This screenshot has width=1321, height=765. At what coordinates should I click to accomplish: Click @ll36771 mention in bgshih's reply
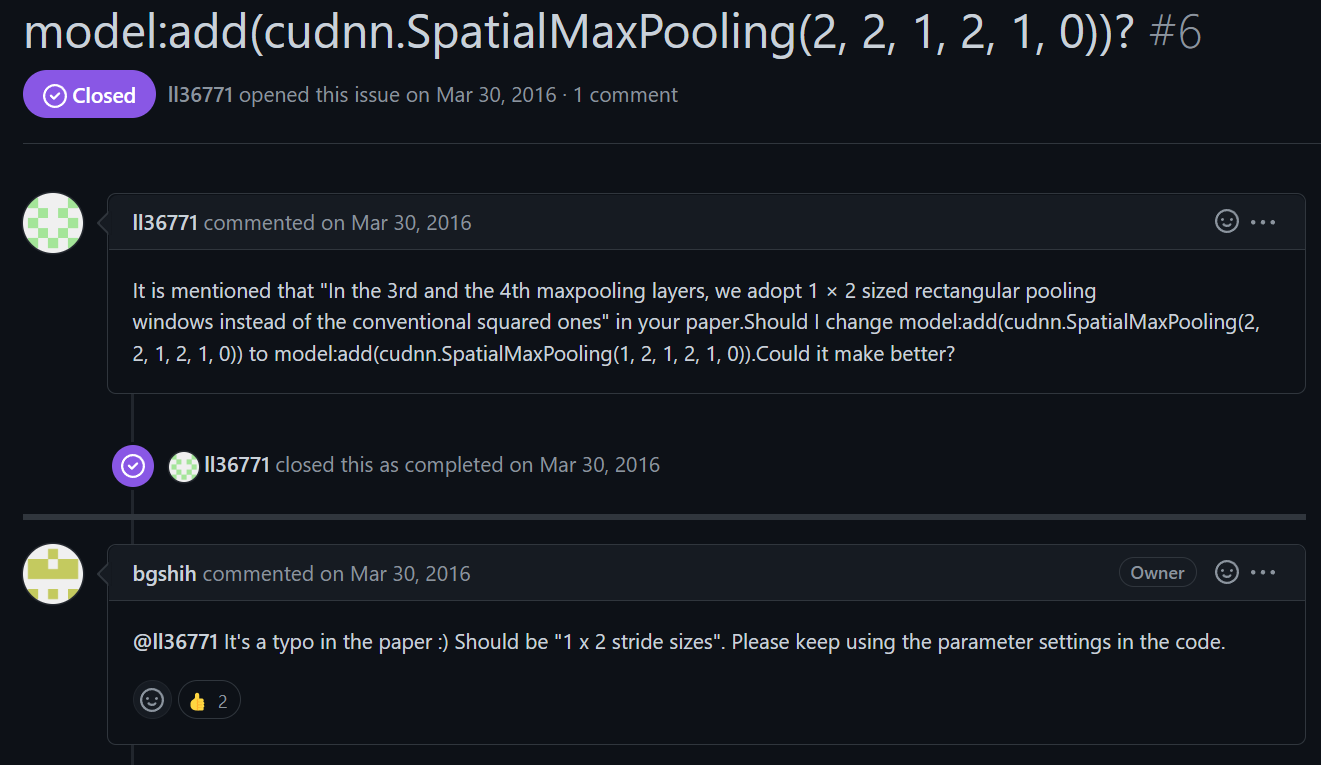pyautogui.click(x=175, y=642)
